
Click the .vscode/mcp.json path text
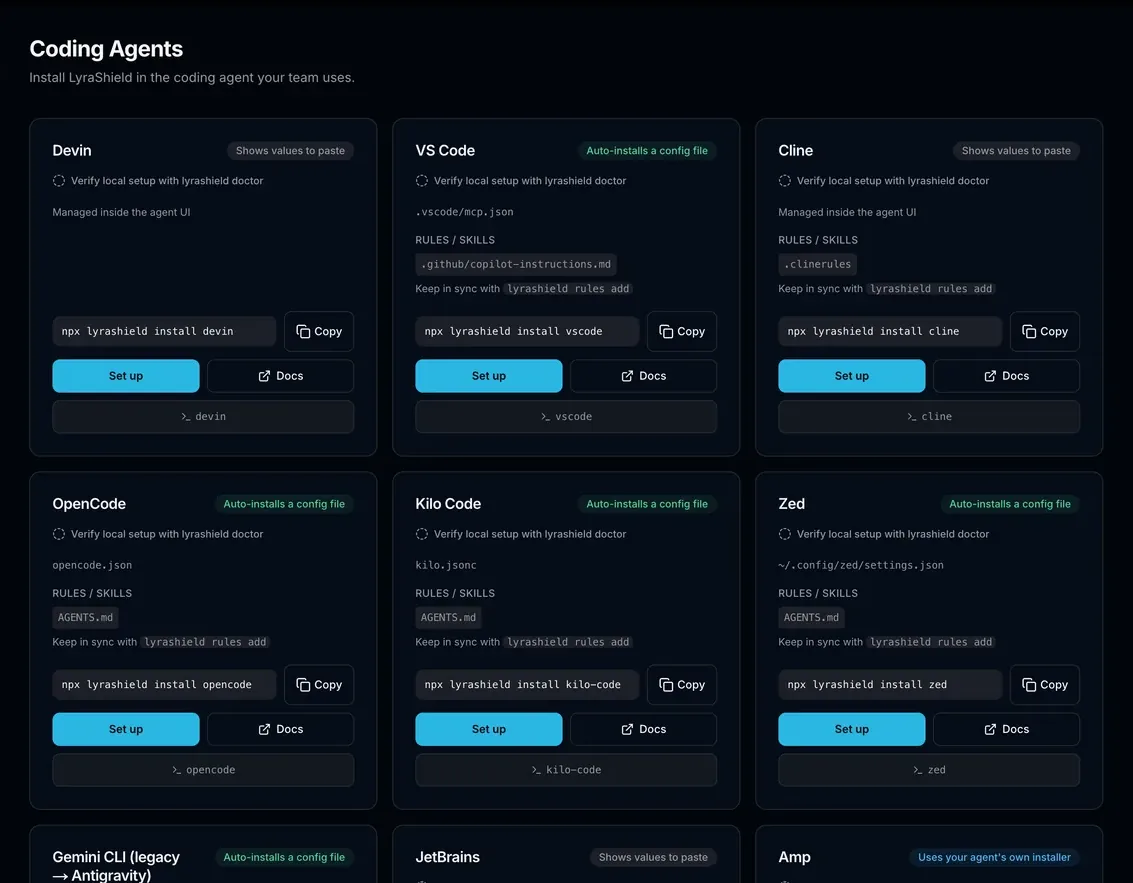(x=464, y=212)
